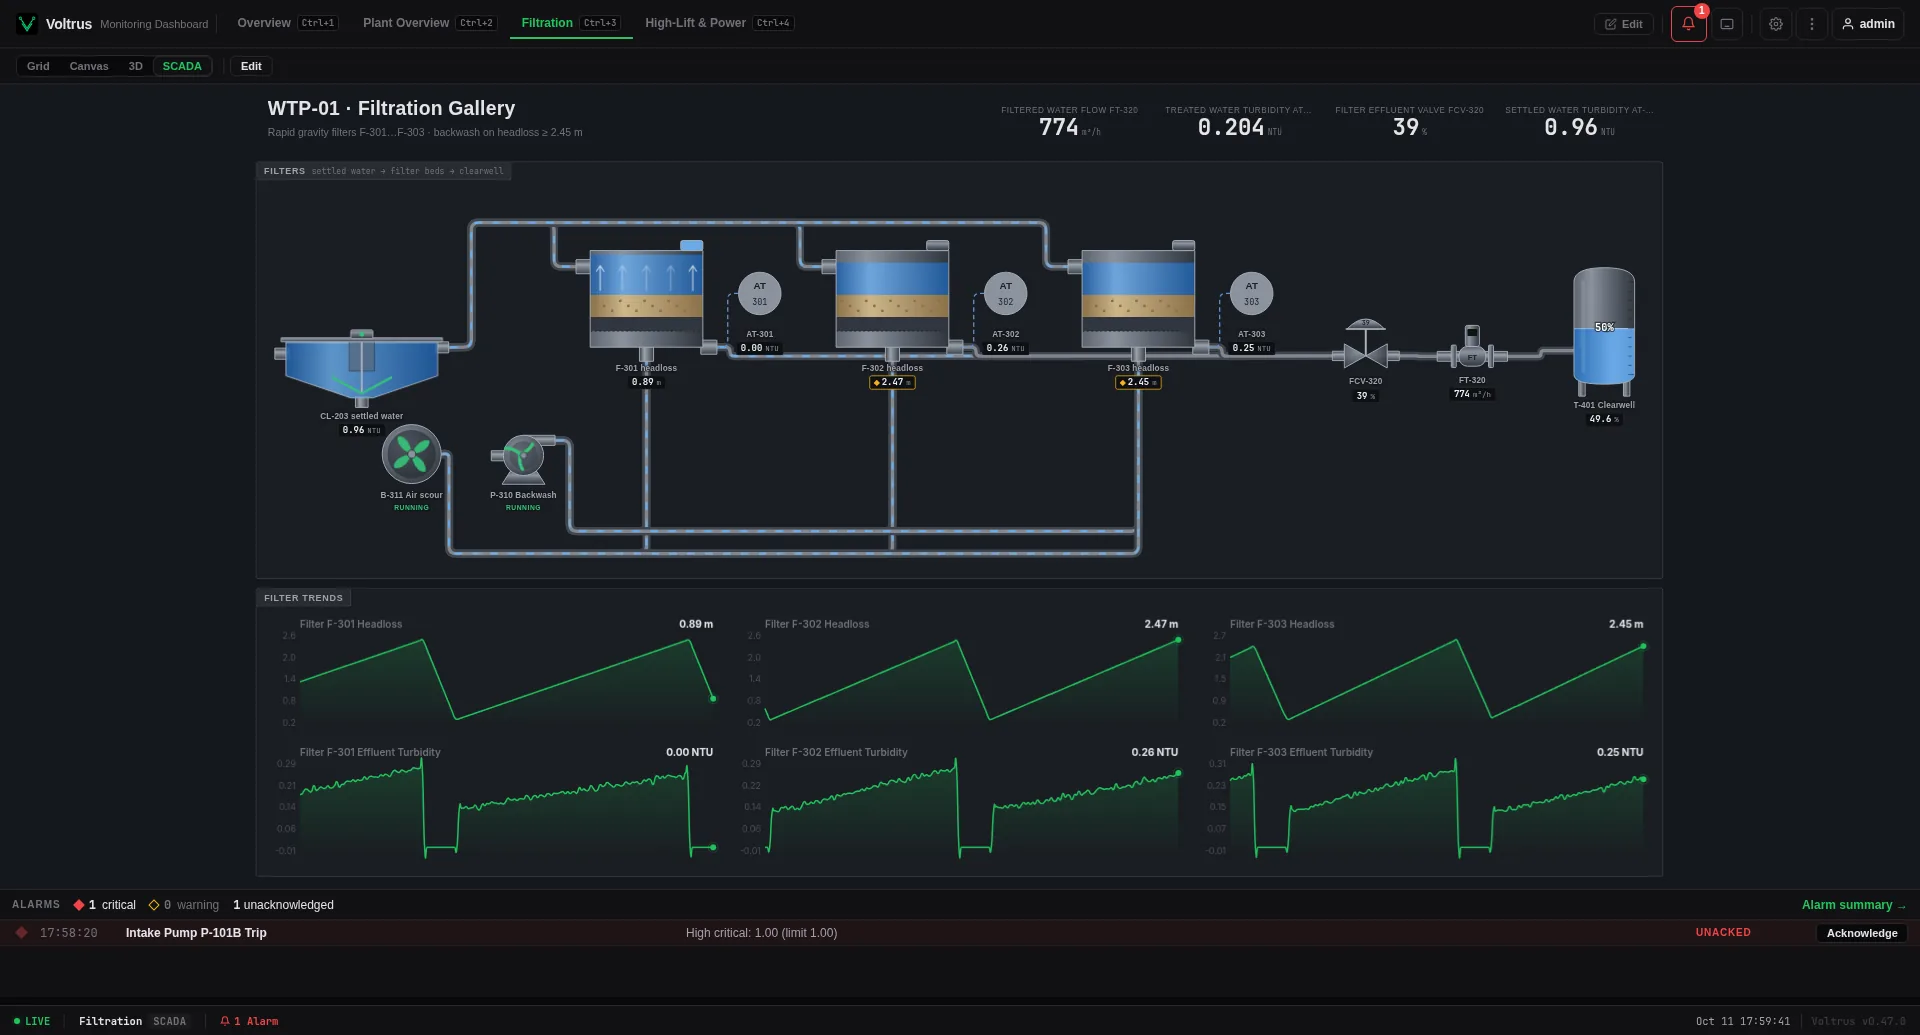
Task: Select the B-311 Air scour blower icon
Action: coord(411,455)
